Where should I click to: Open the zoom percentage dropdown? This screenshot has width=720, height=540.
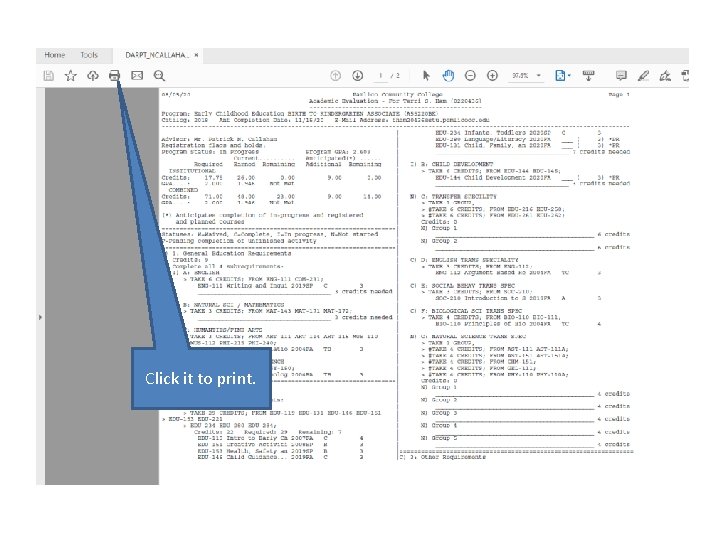point(539,75)
